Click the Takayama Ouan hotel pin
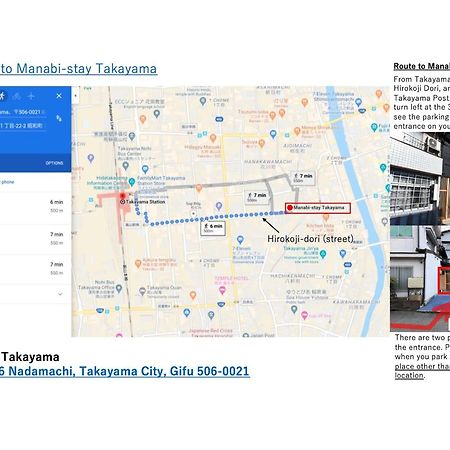Screen dimensions: 450x450 (x=142, y=291)
